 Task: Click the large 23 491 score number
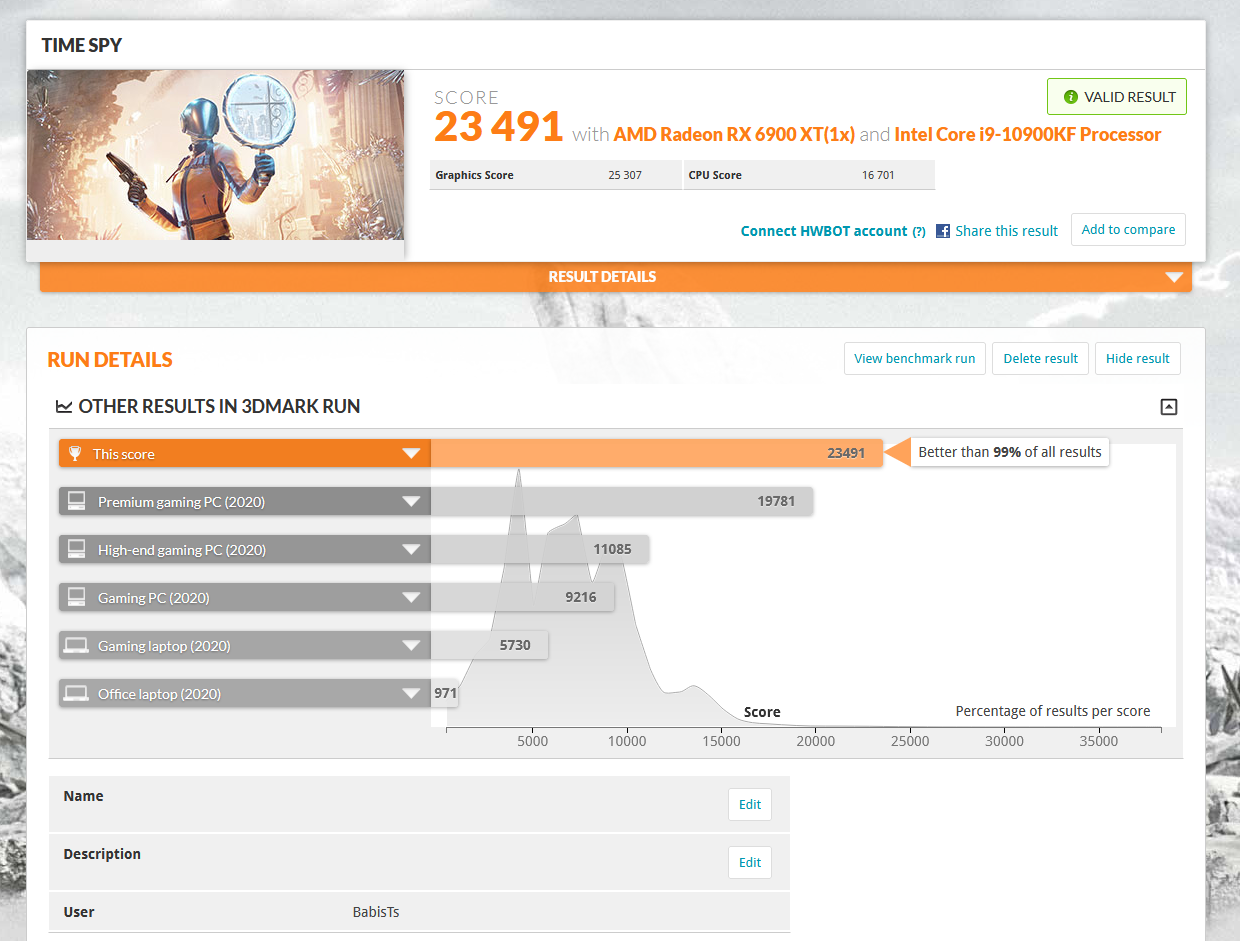[x=499, y=127]
